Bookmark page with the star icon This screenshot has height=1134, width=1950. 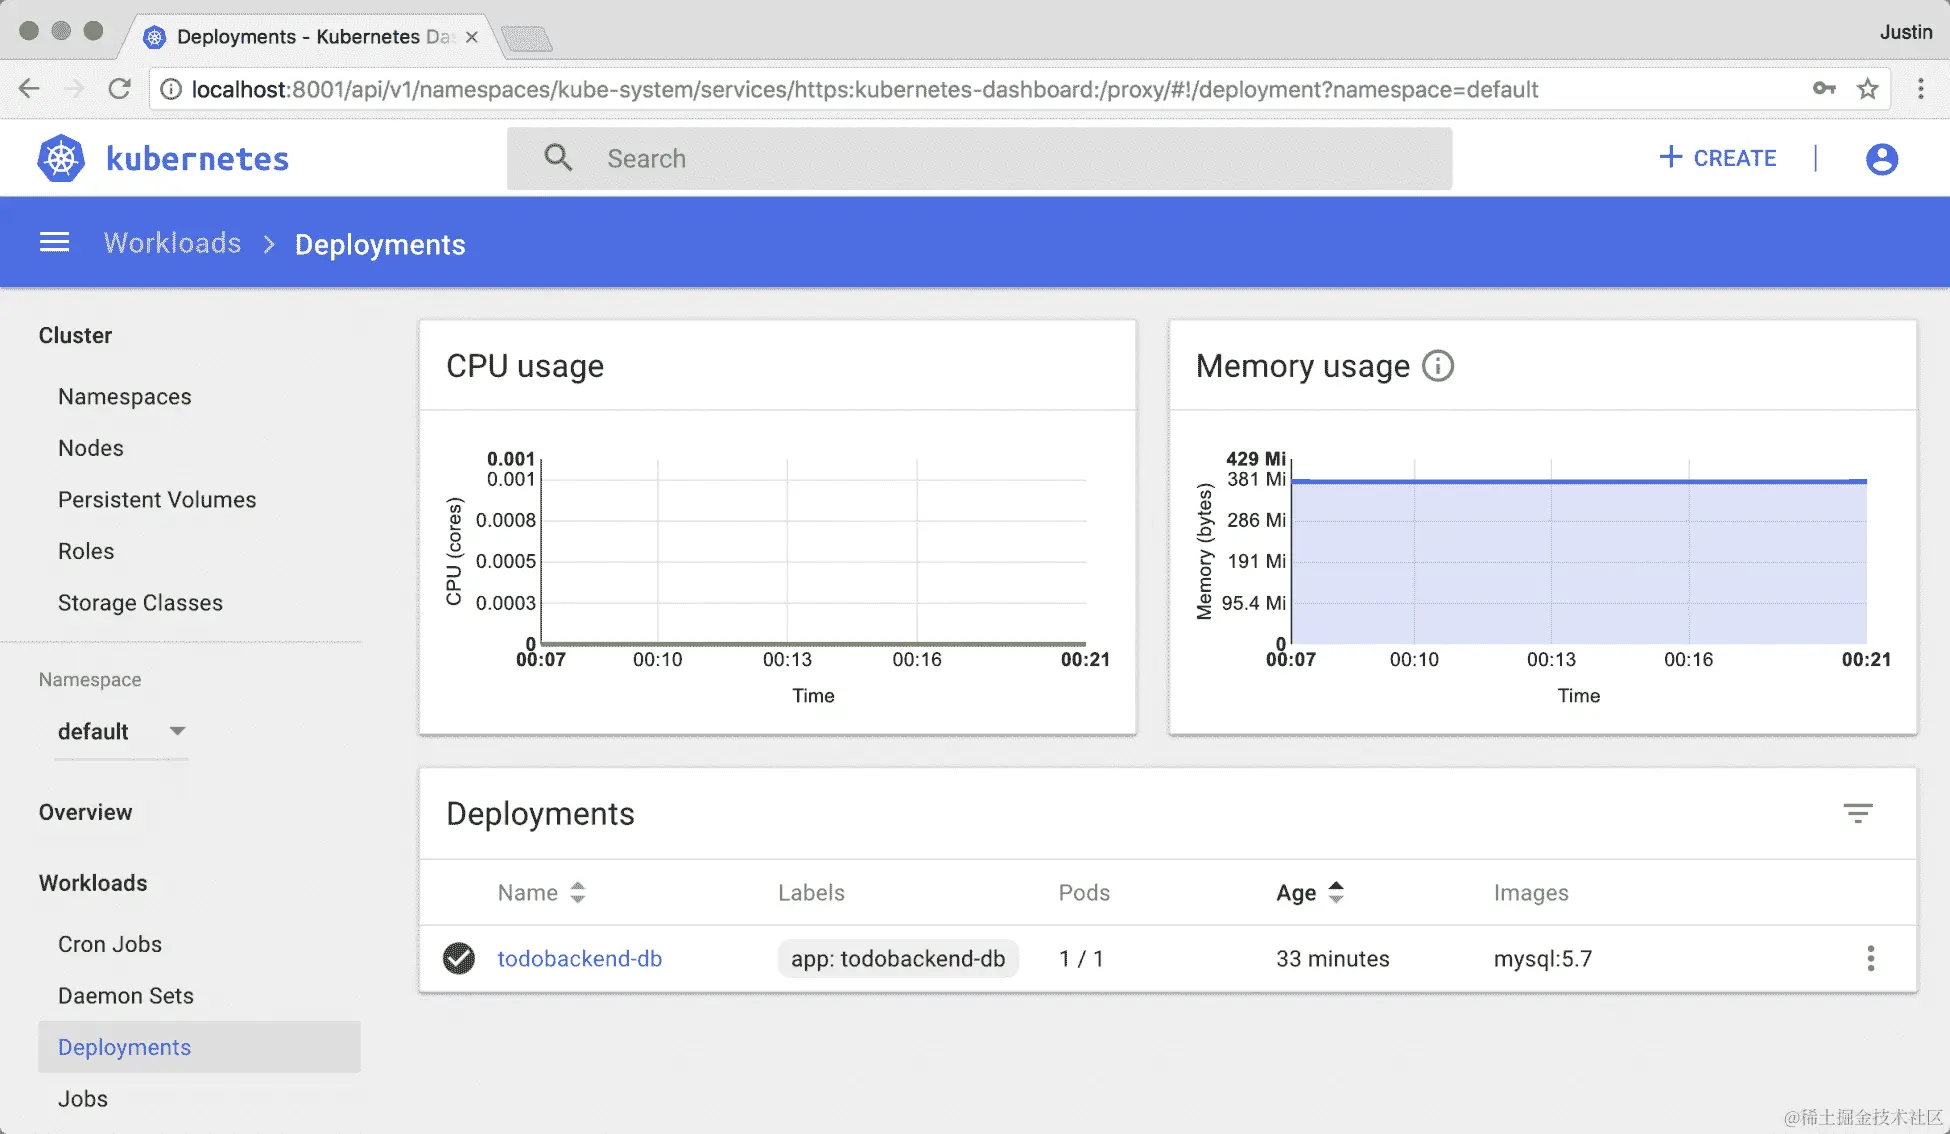1867,89
